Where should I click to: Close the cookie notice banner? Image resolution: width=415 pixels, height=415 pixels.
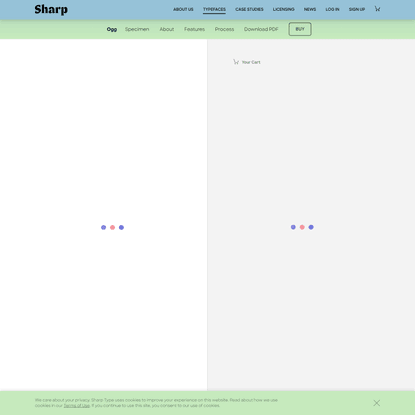click(x=377, y=403)
